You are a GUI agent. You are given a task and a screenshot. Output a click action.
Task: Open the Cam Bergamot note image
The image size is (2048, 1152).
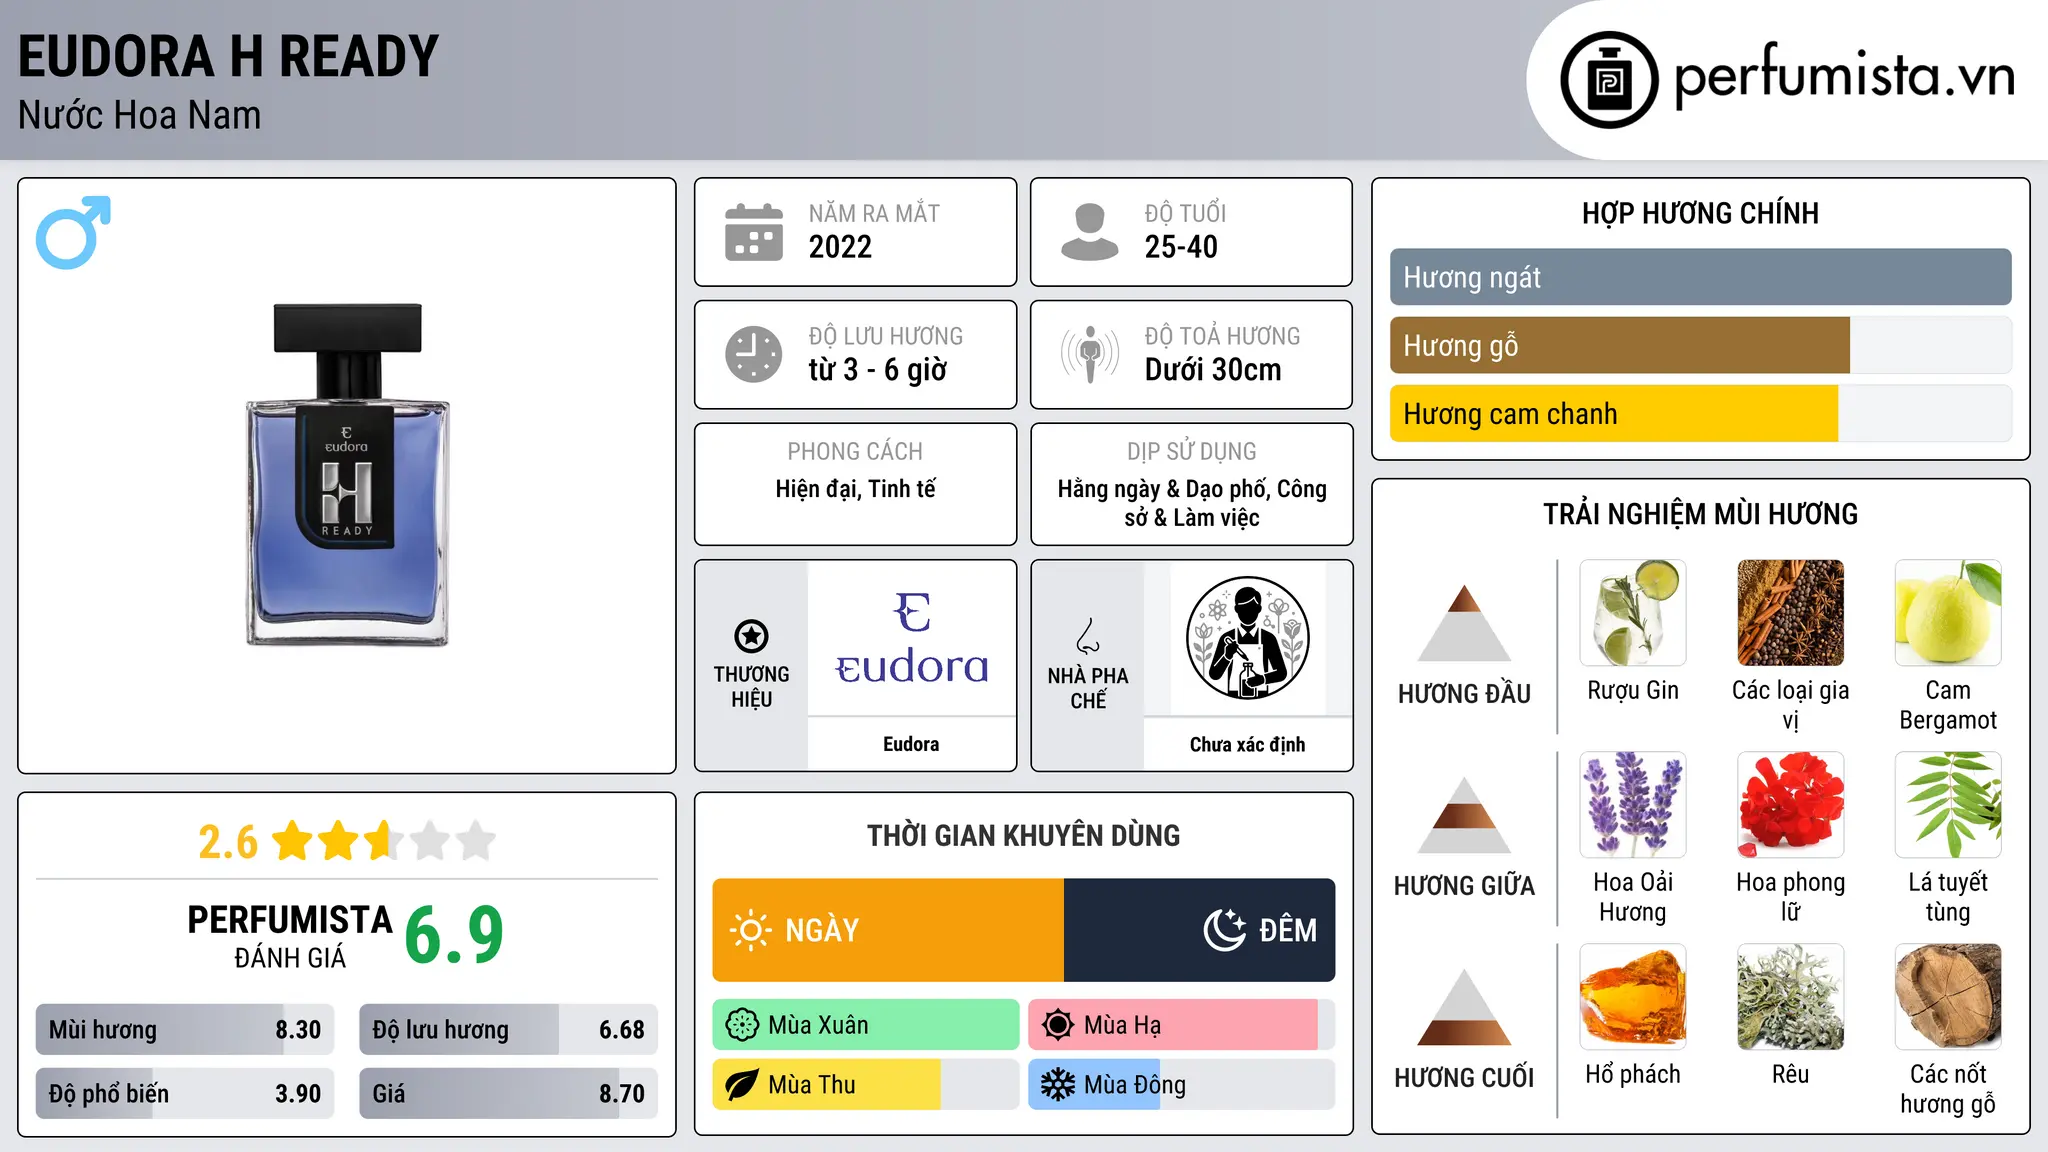[x=1948, y=613]
